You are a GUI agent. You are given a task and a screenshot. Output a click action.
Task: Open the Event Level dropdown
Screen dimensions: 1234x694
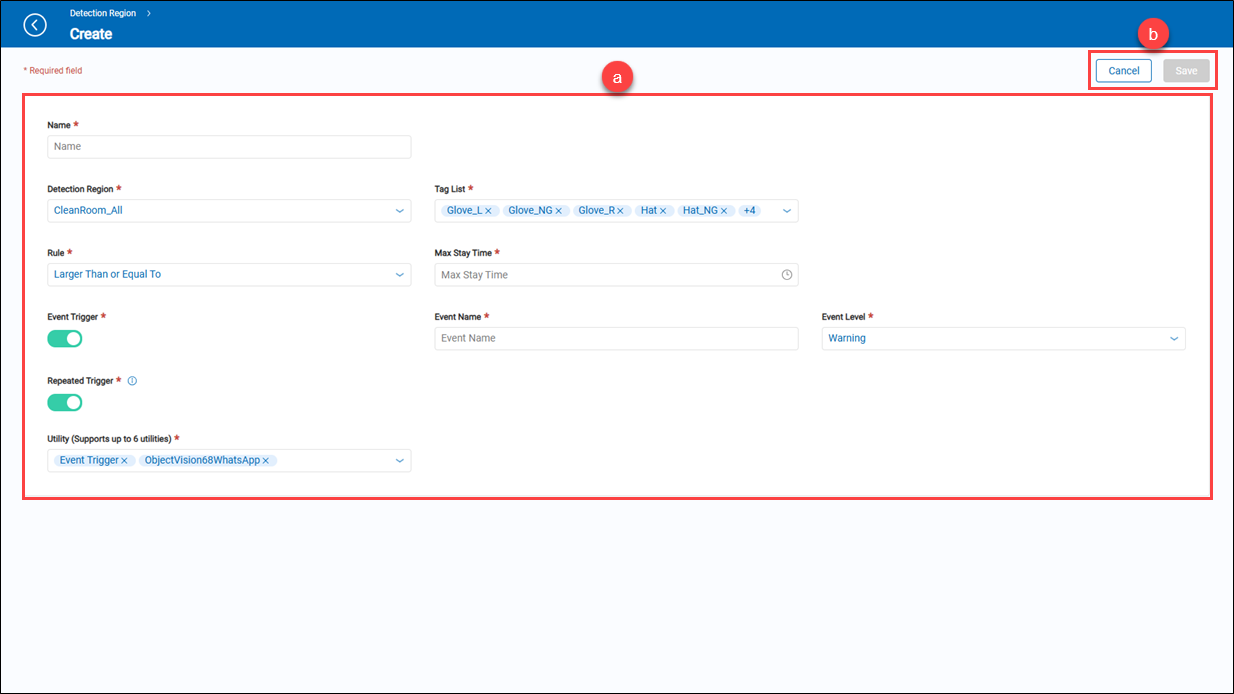pyautogui.click(x=1003, y=339)
